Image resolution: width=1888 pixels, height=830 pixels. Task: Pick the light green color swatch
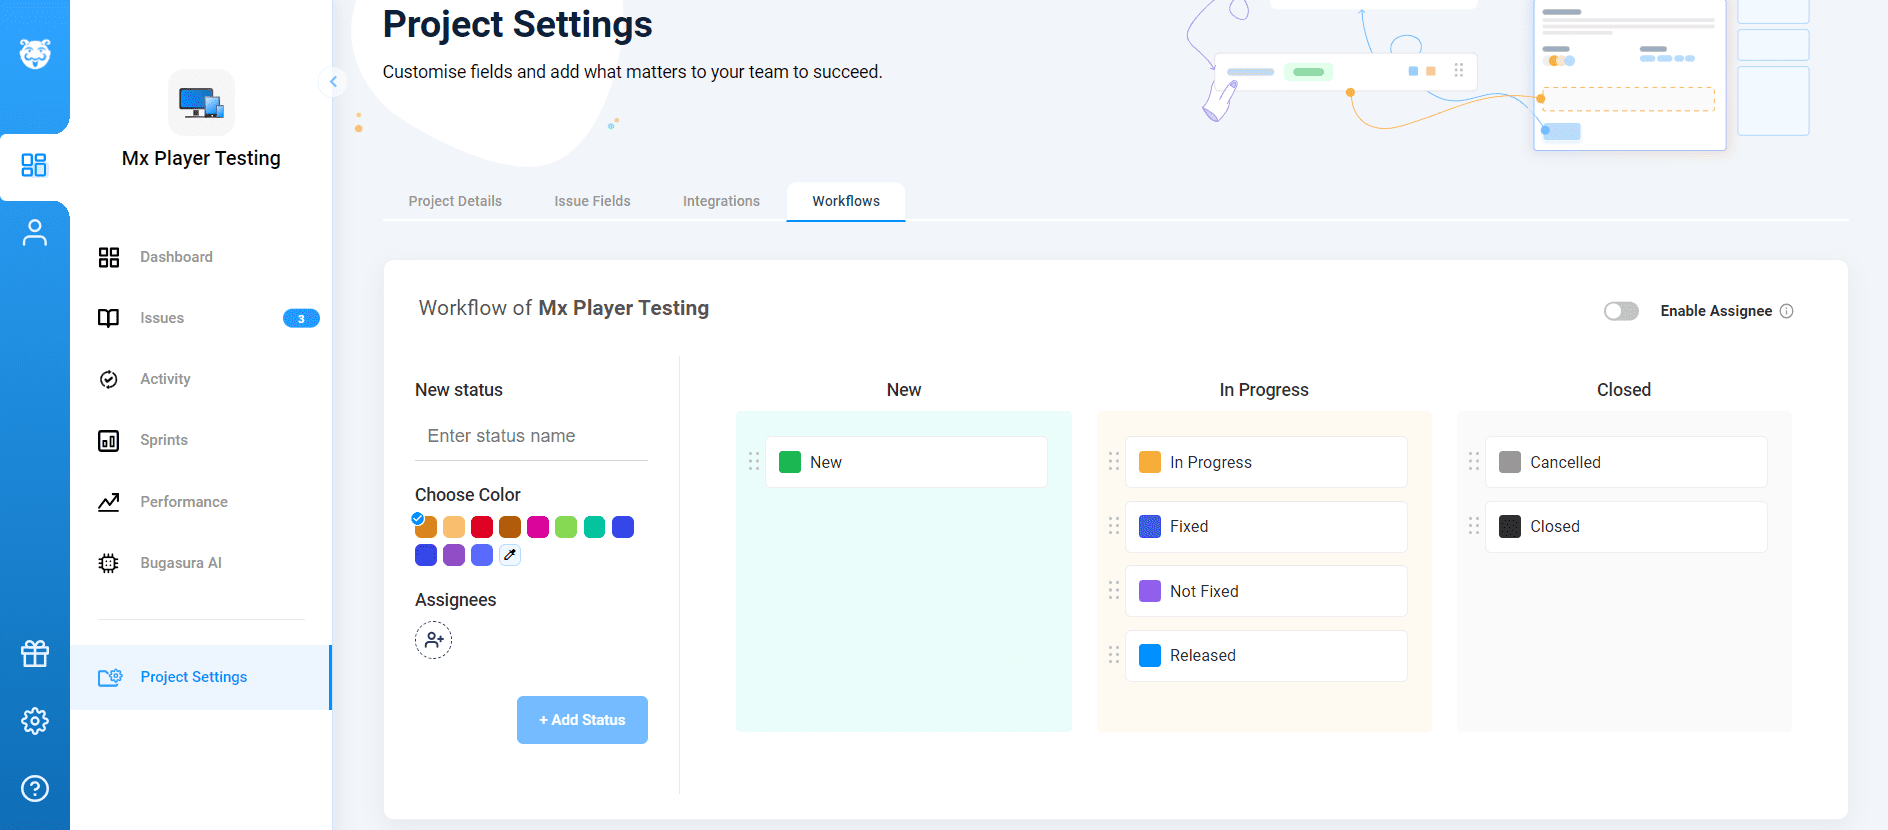click(x=566, y=527)
